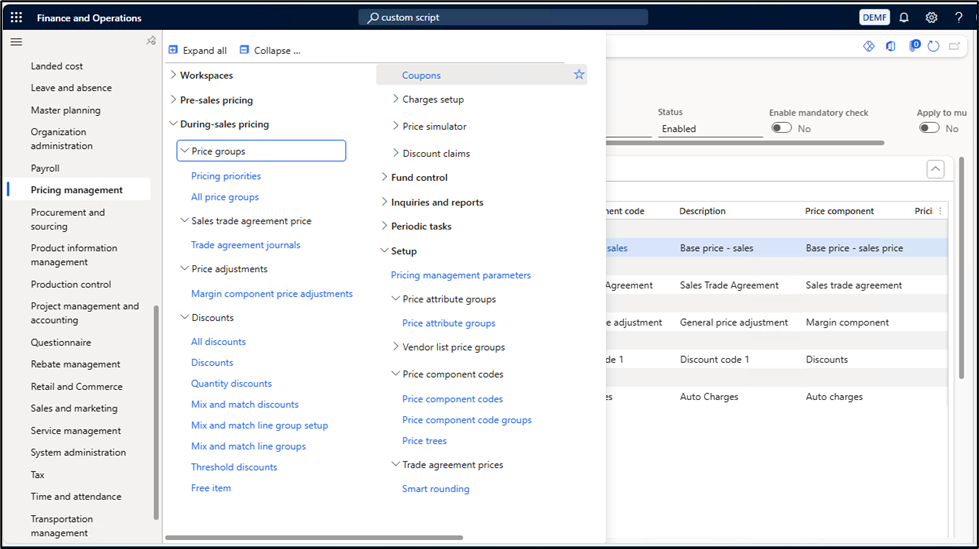Open page in new window icon

[x=954, y=46]
